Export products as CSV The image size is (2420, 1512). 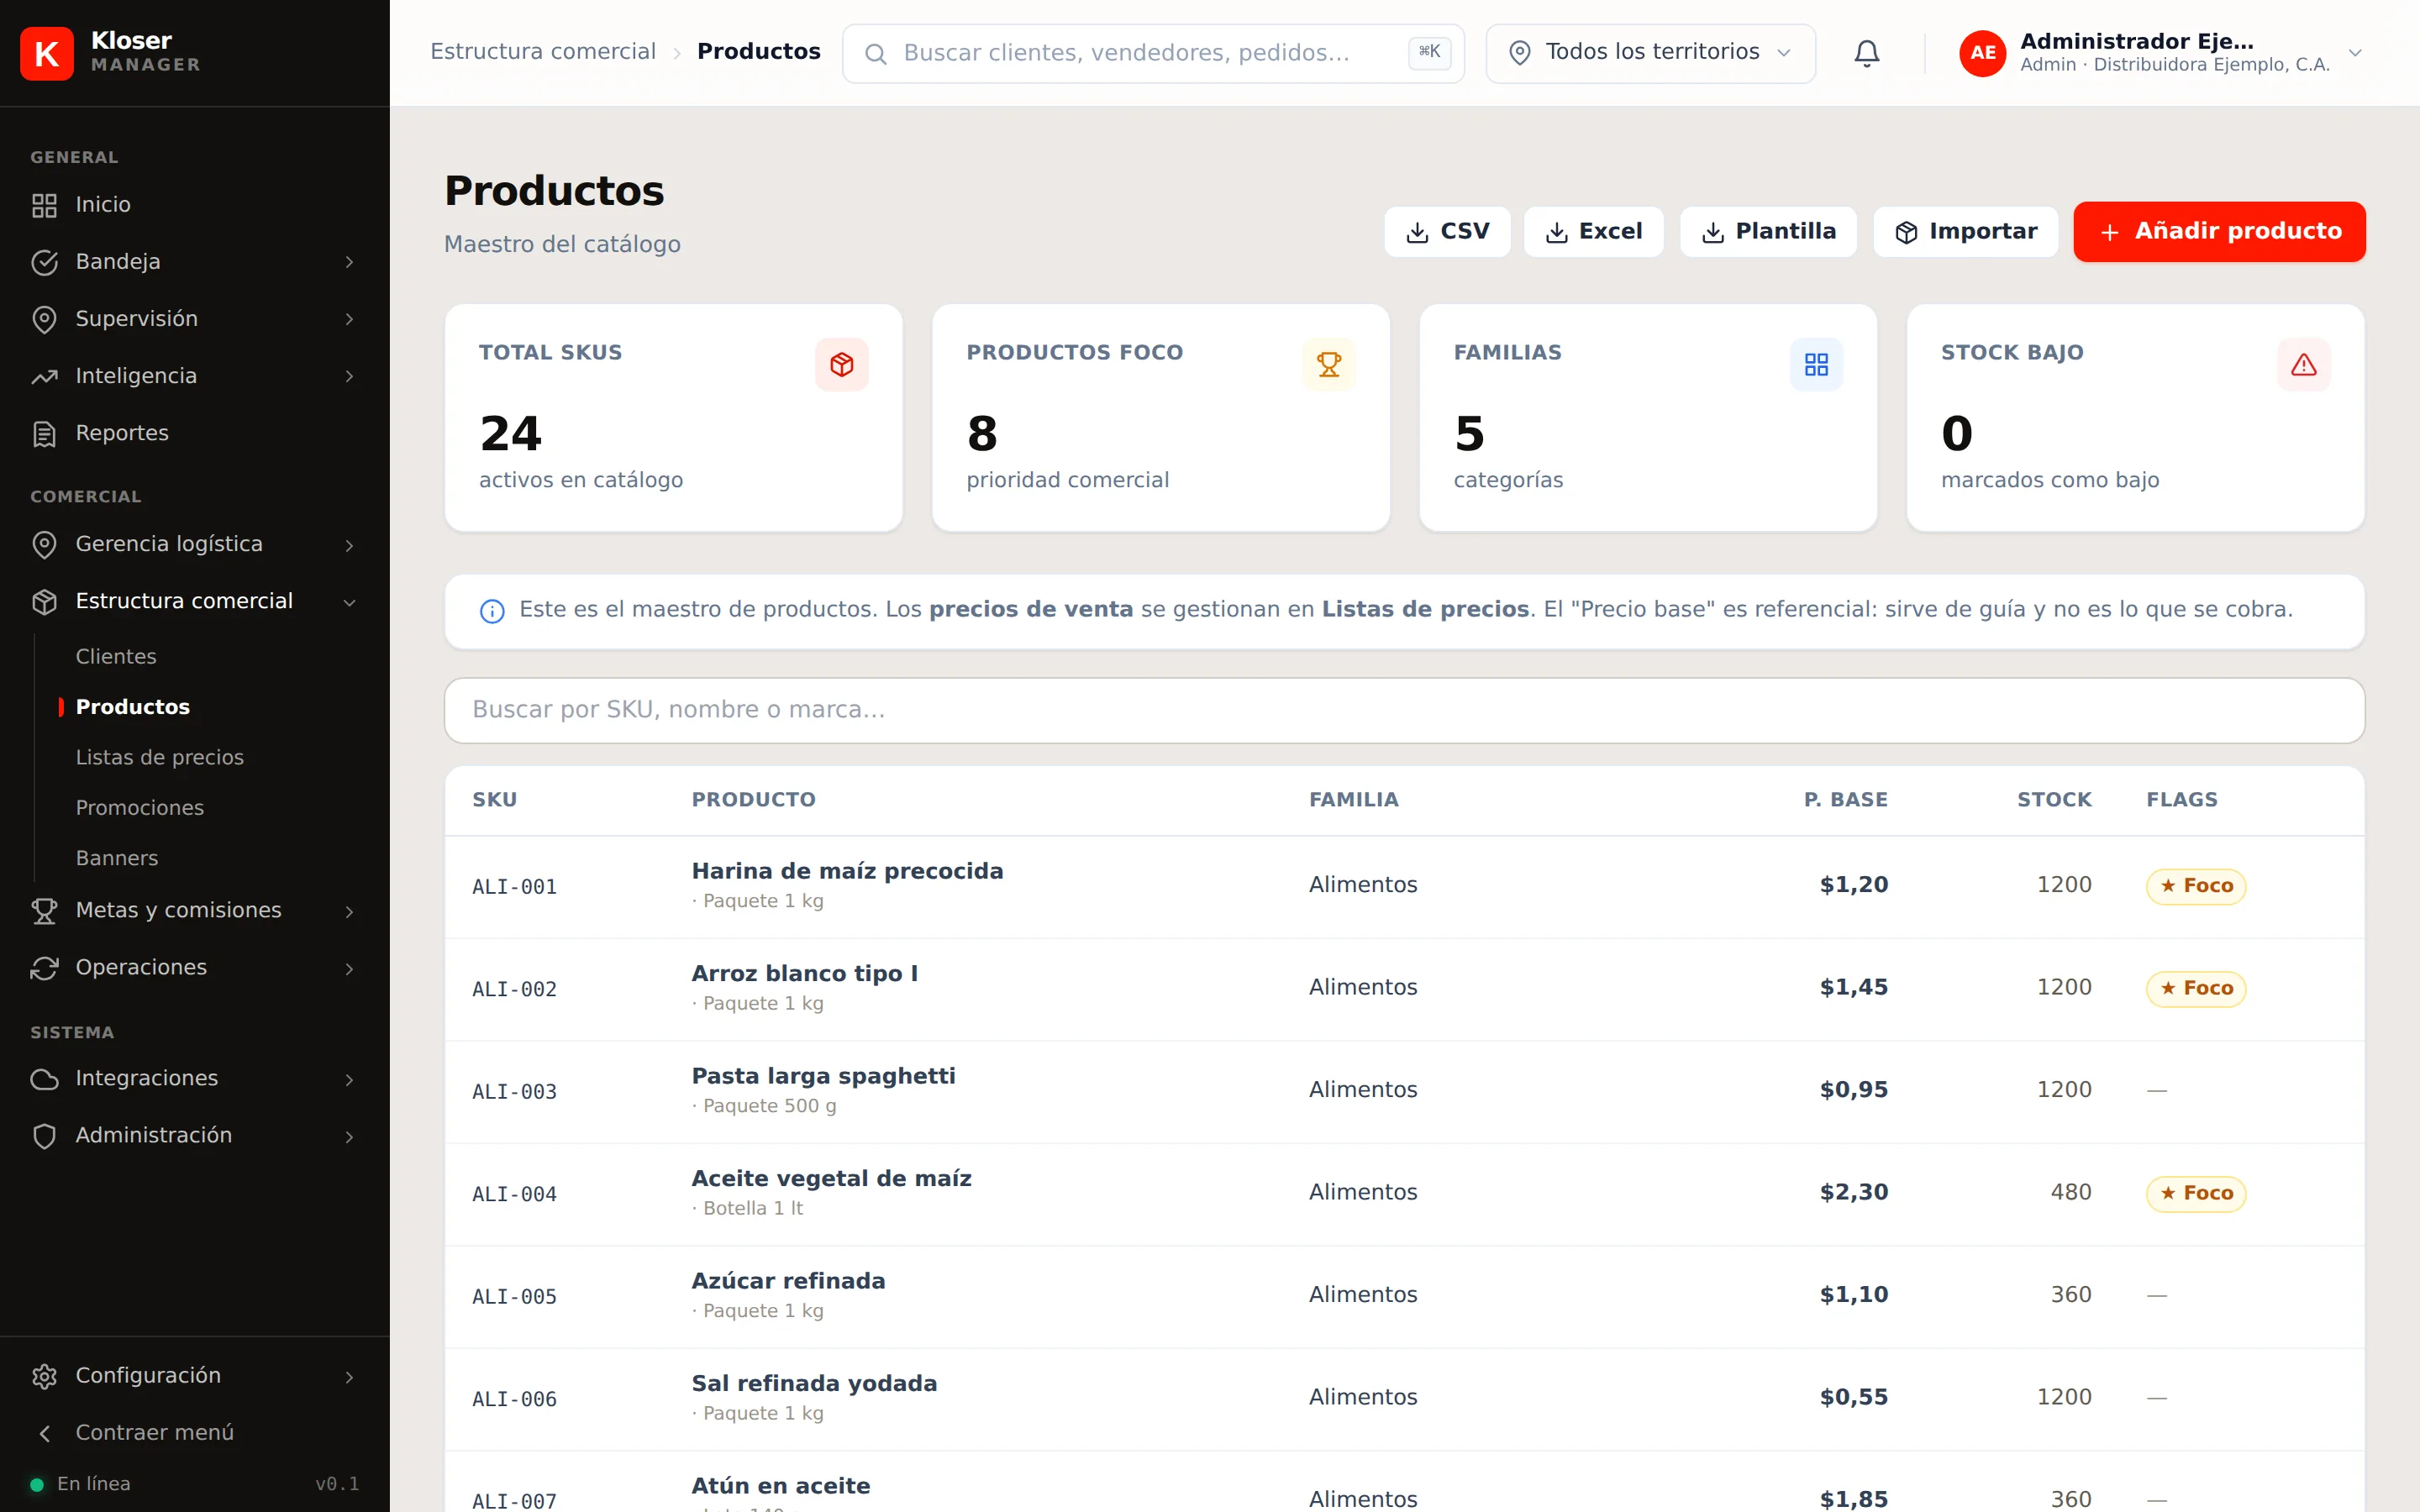click(1447, 232)
